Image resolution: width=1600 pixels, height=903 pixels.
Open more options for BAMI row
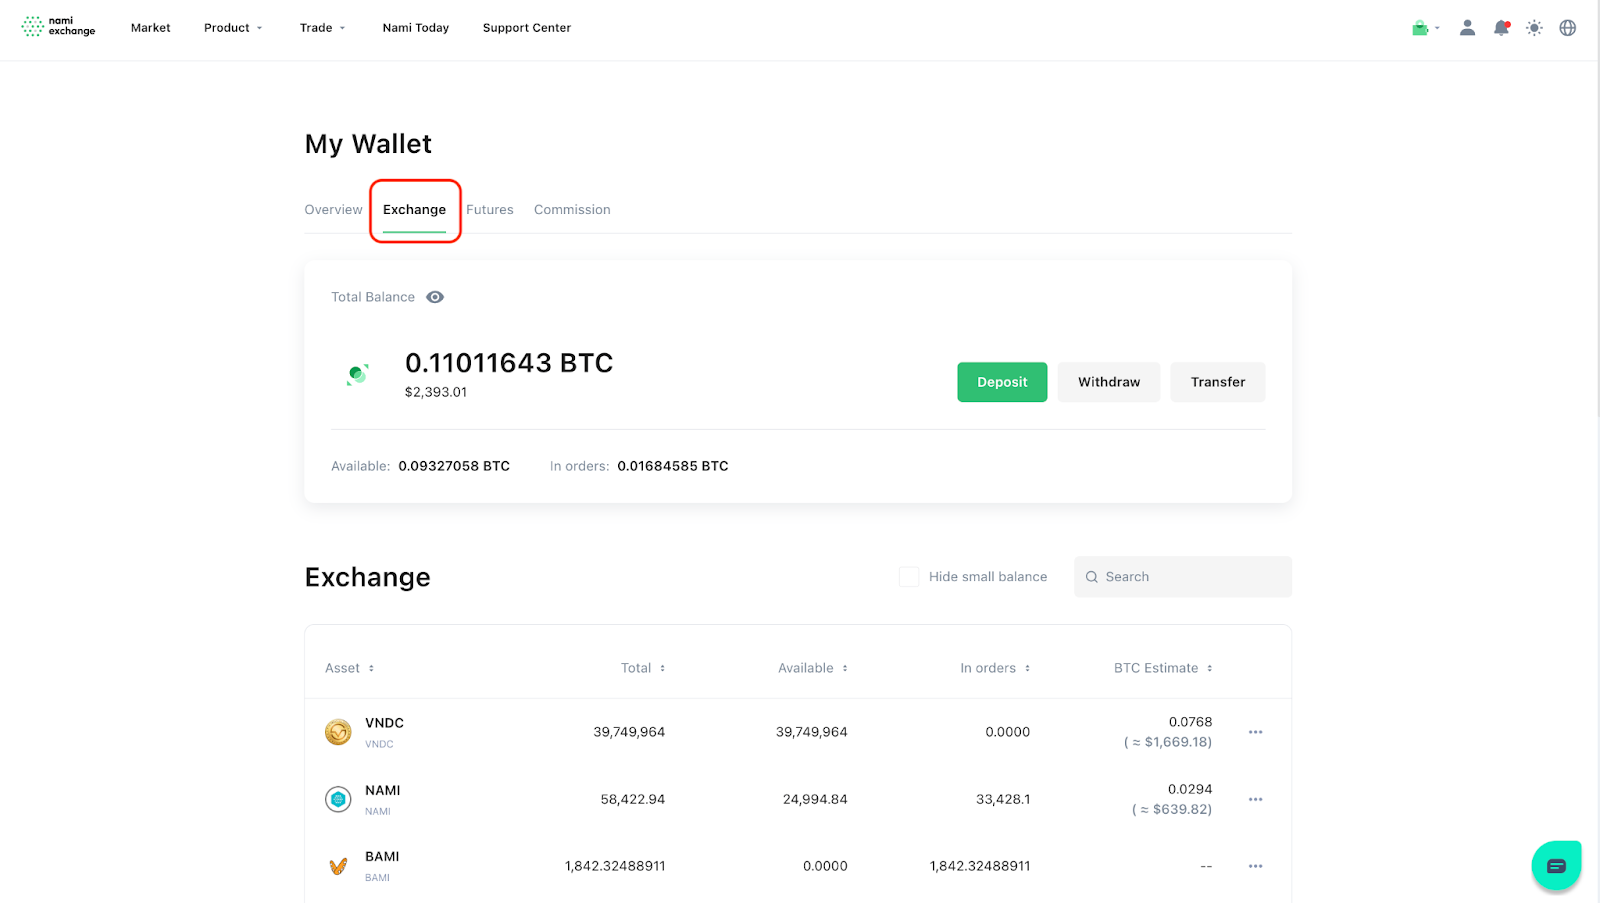[x=1255, y=866]
